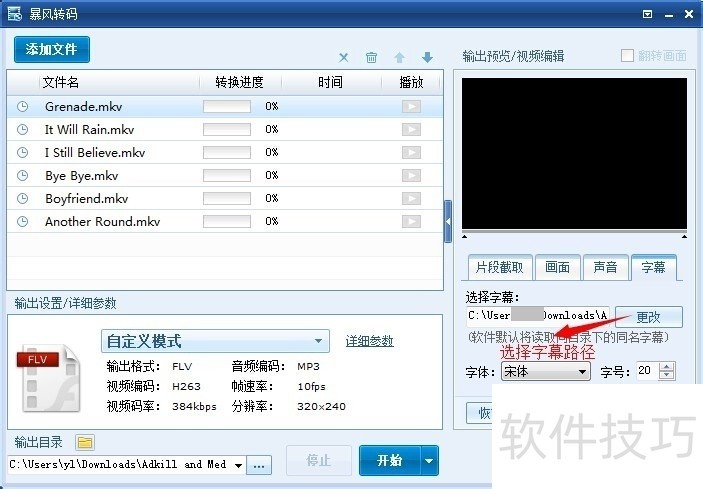Click clock status icon of Bye Bye.mkv
Screen dimensions: 703x489
[22, 175]
